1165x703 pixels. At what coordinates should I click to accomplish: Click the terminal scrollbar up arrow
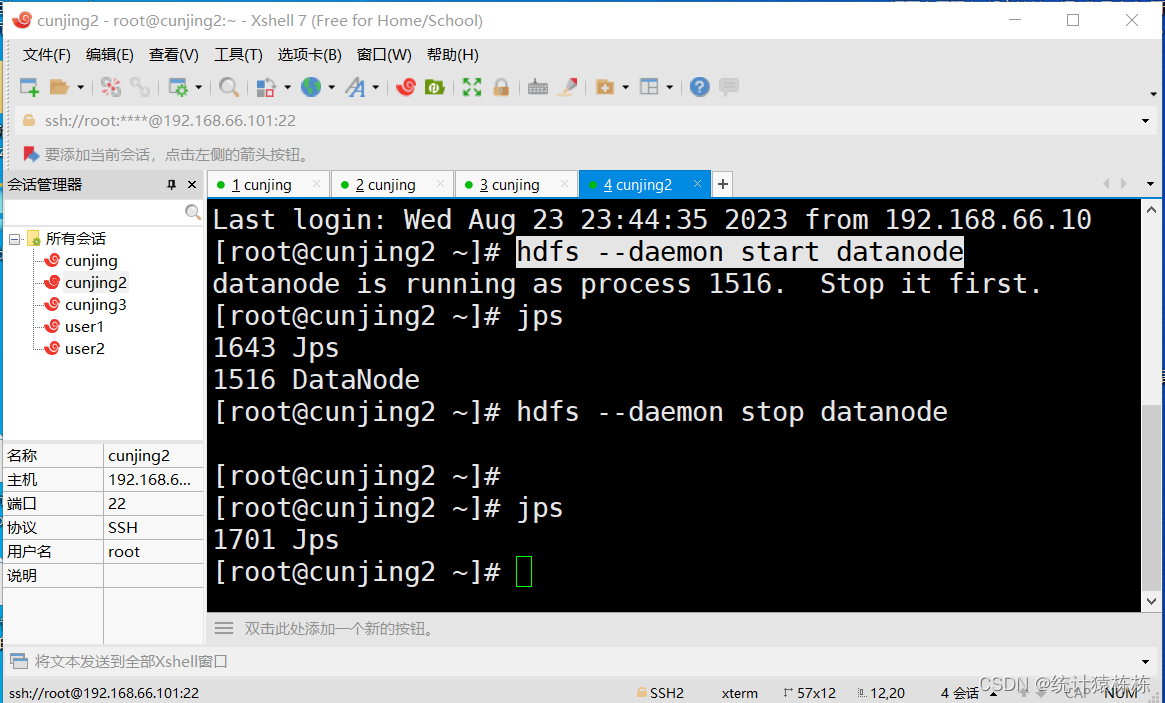(x=1151, y=210)
